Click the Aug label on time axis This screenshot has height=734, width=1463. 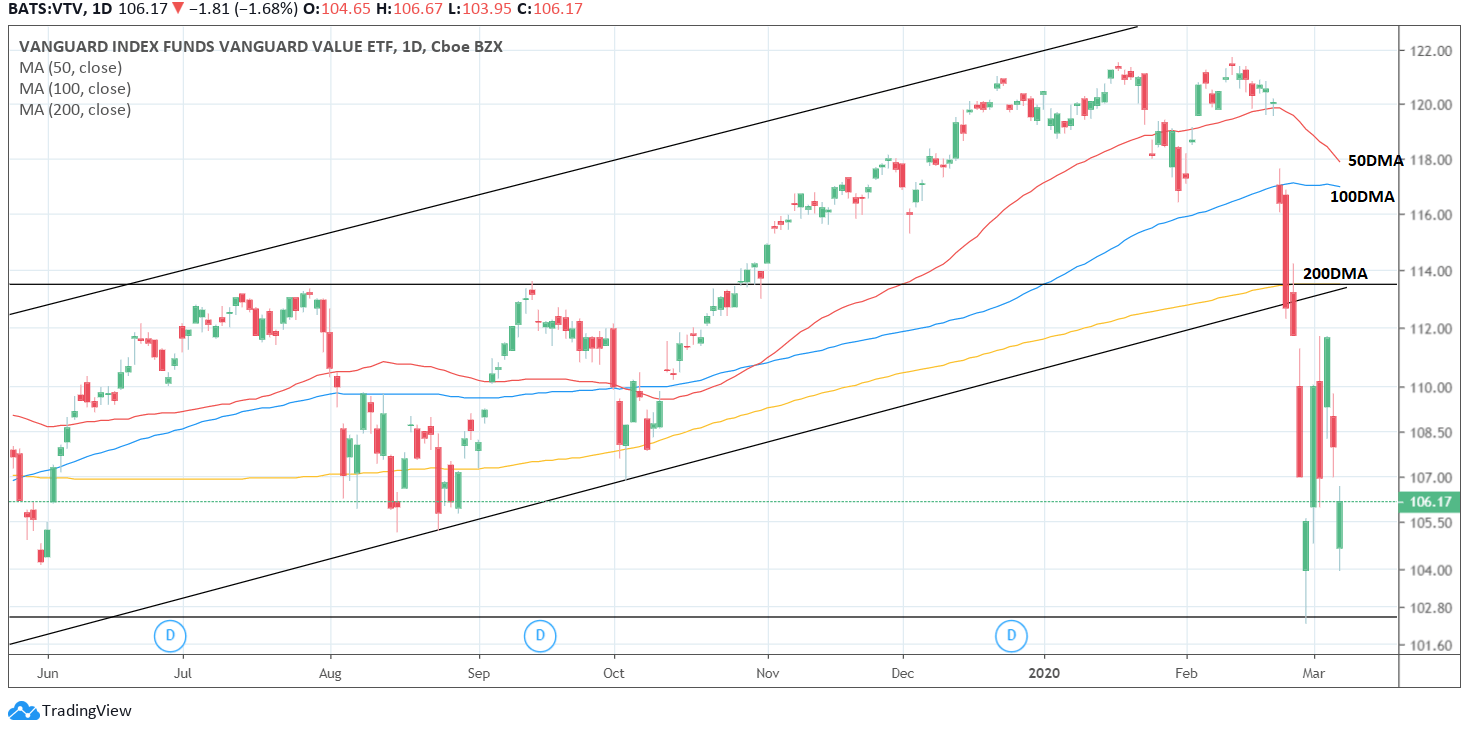click(x=329, y=674)
